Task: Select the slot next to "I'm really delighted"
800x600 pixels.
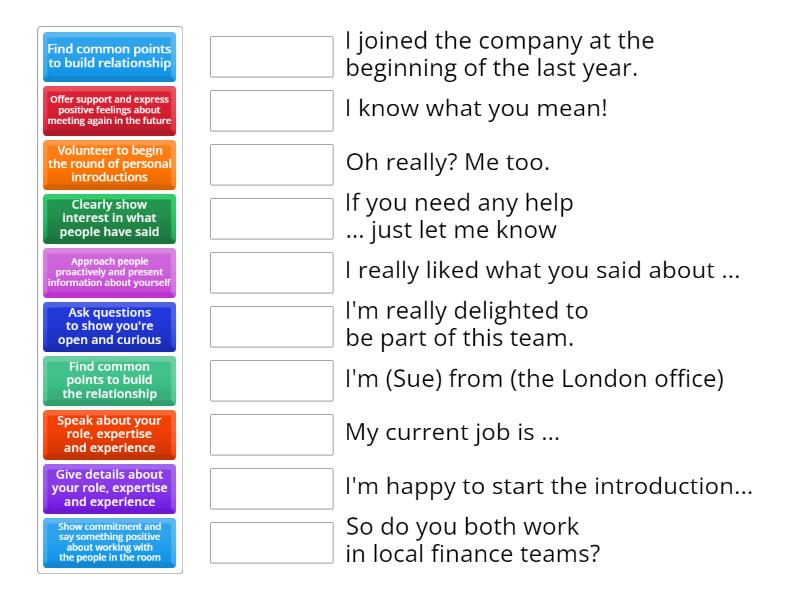Action: pyautogui.click(x=272, y=327)
